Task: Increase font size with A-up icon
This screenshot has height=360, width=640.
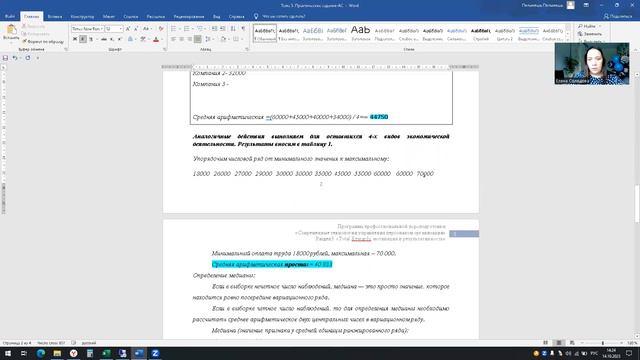Action: point(128,29)
